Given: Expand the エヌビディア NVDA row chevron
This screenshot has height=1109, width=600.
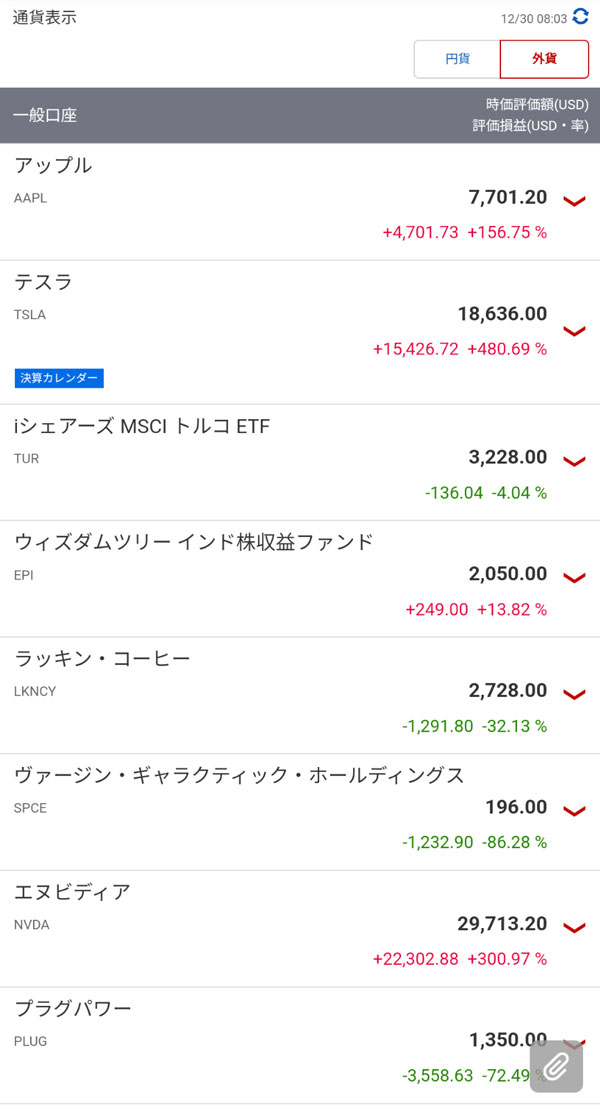Looking at the screenshot, I should [x=574, y=928].
